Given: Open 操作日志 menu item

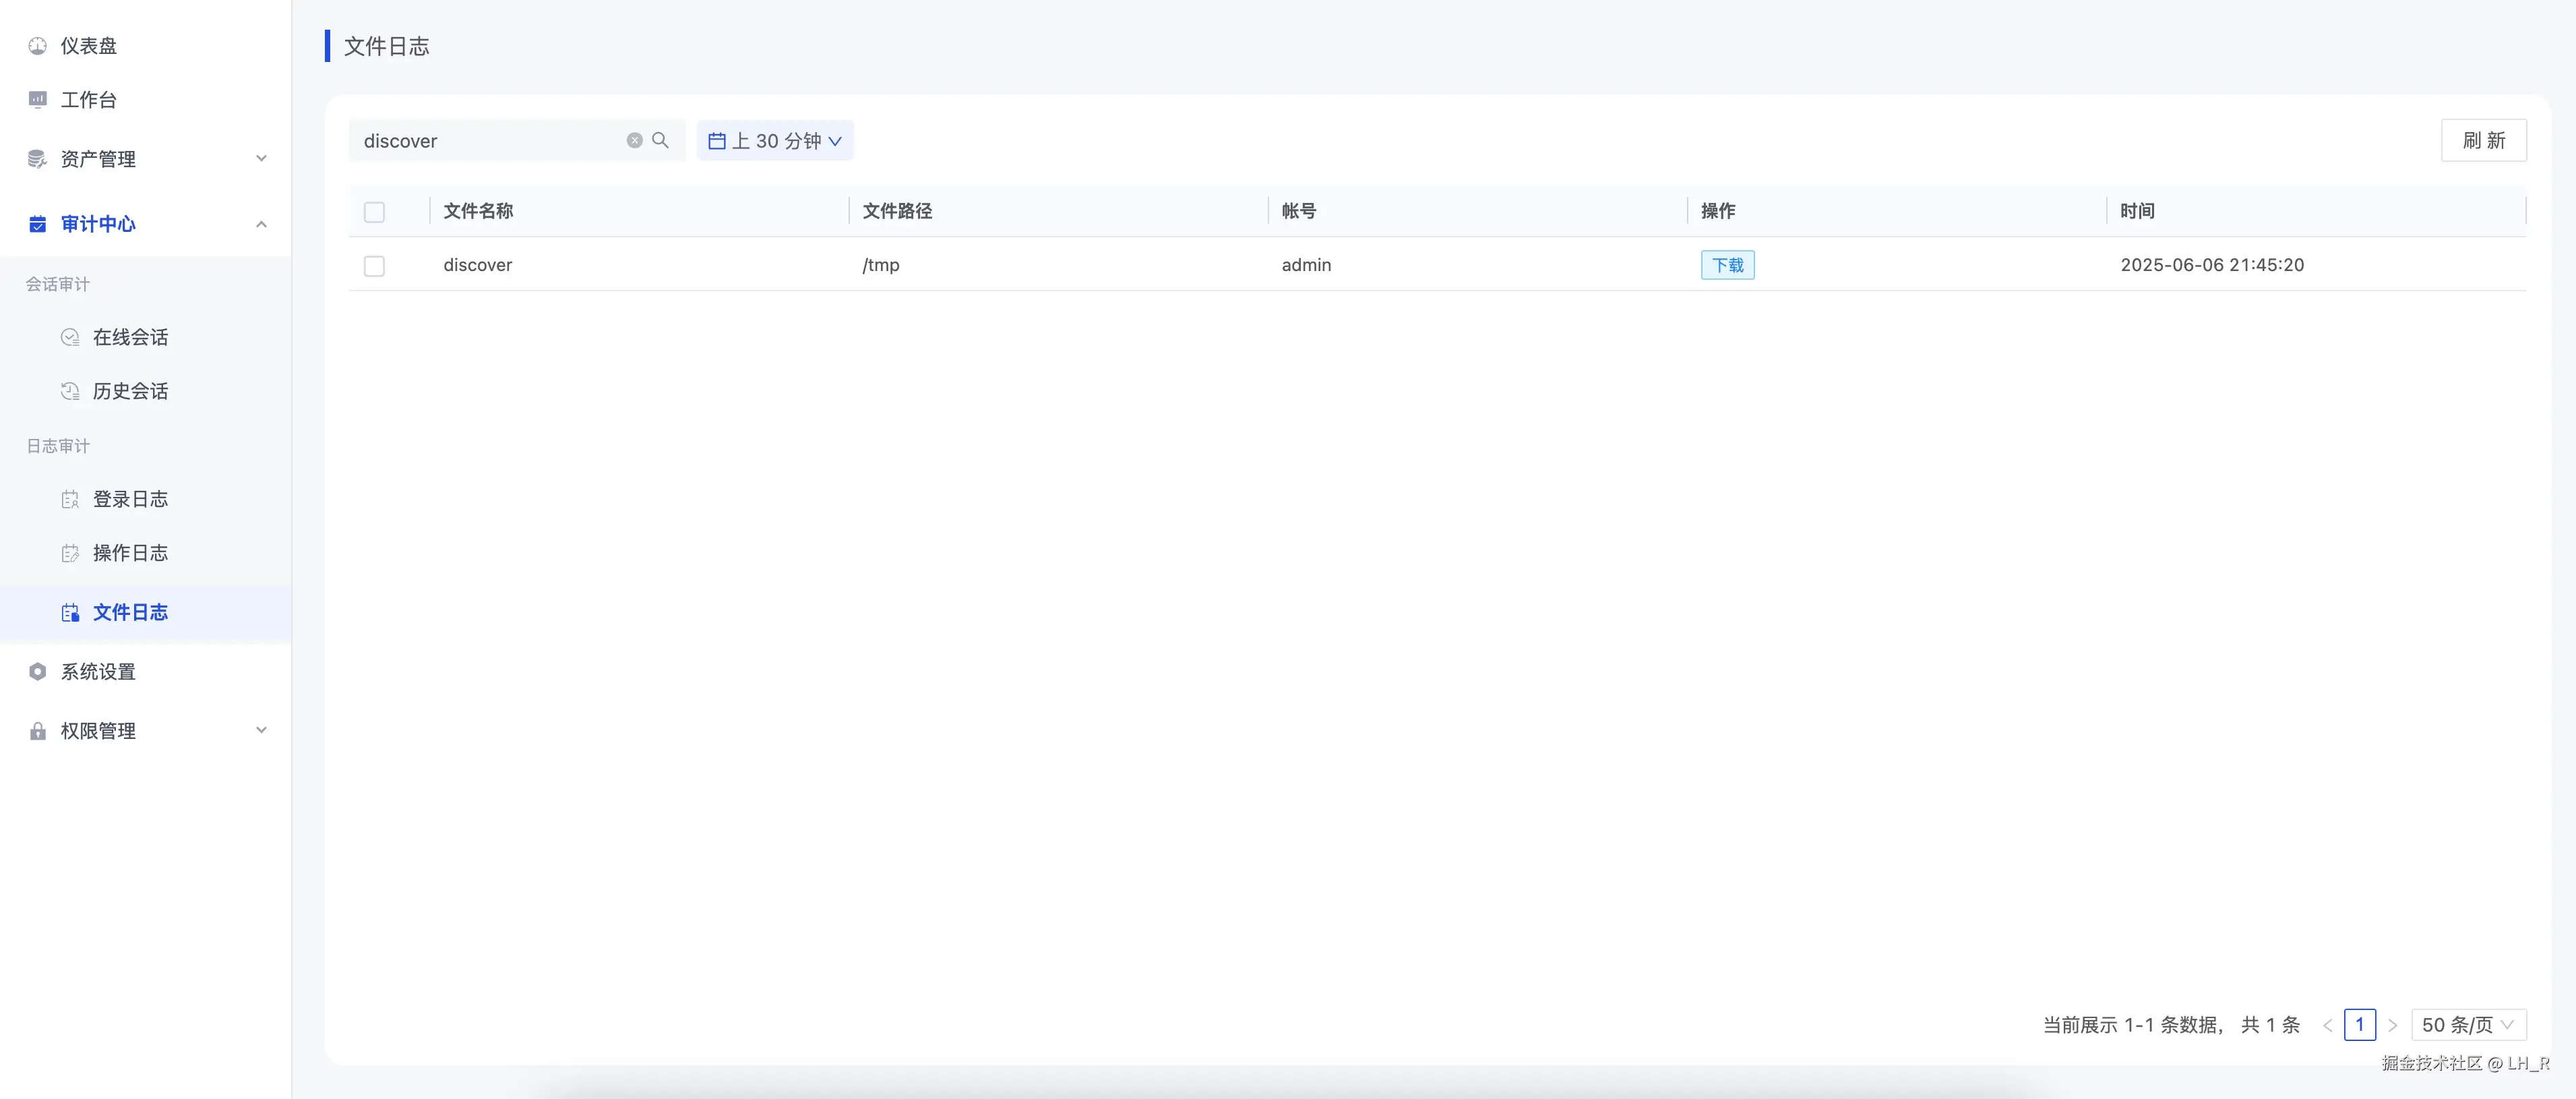Looking at the screenshot, I should click(x=130, y=554).
